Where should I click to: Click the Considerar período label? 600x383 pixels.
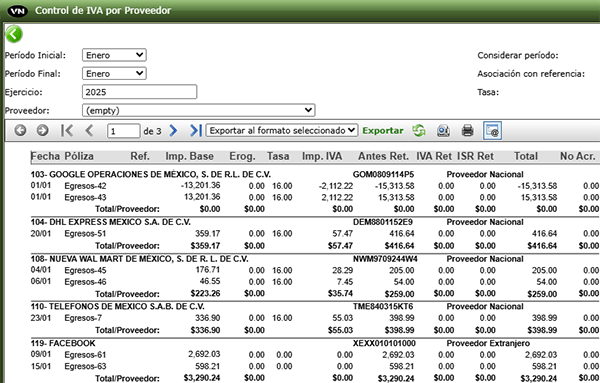pos(518,55)
